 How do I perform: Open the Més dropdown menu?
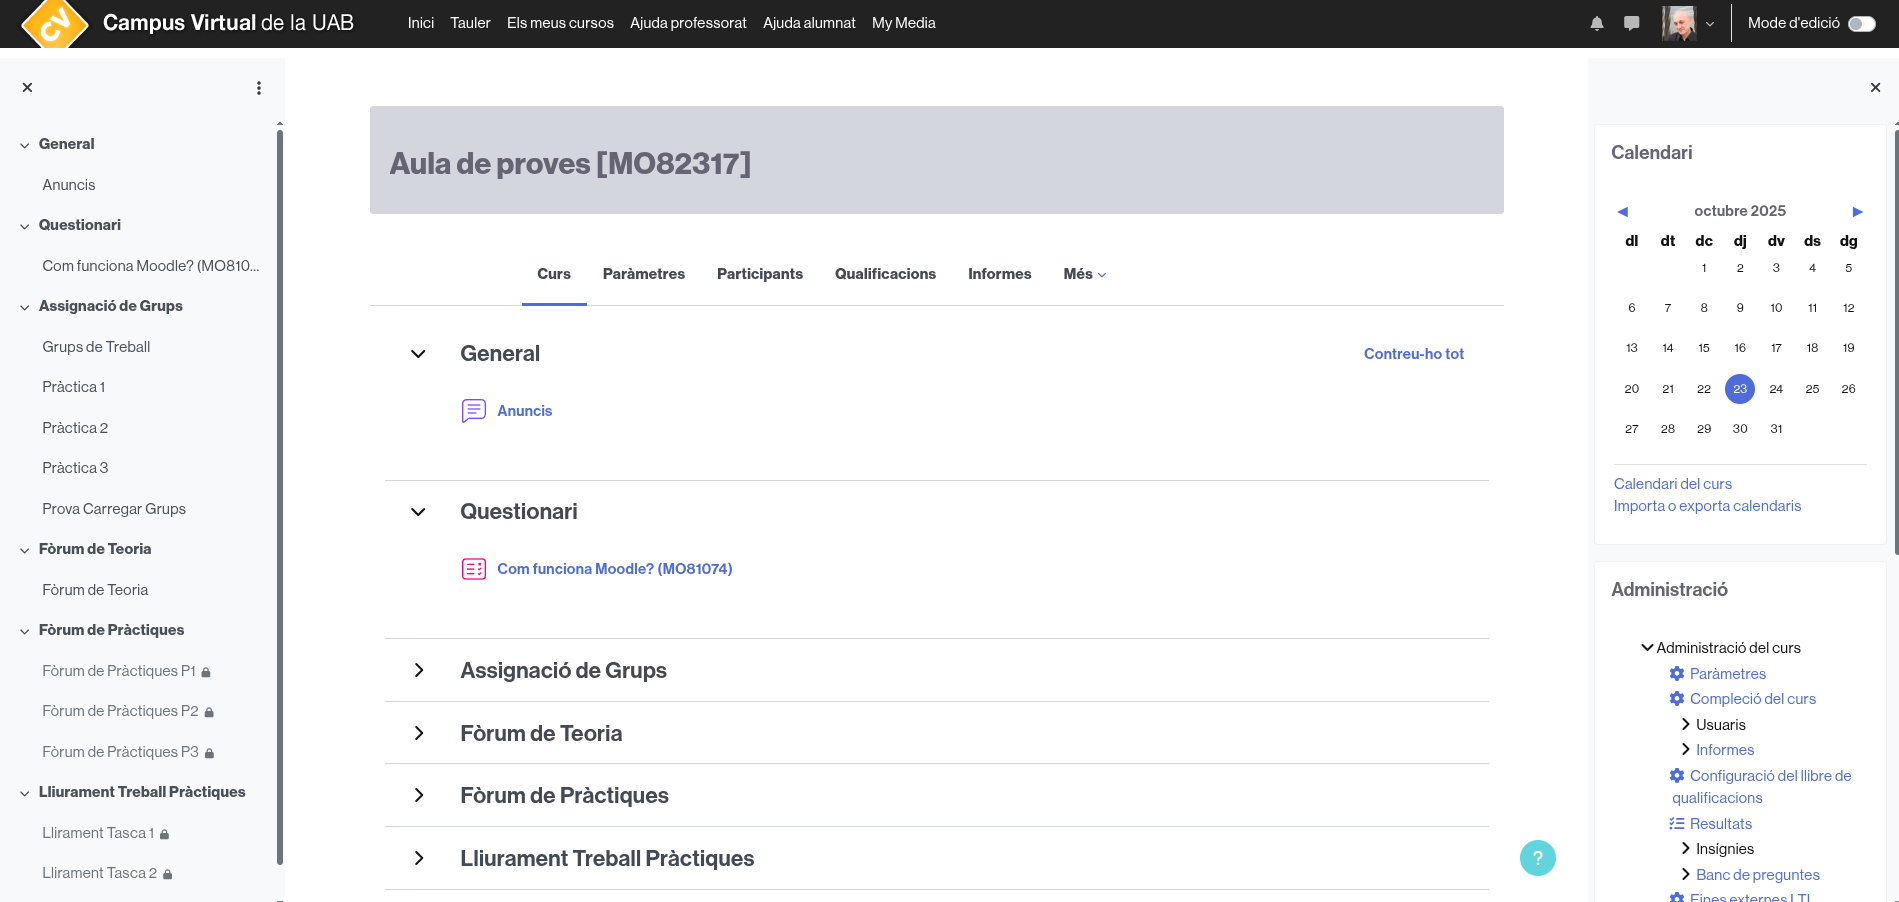pos(1084,274)
